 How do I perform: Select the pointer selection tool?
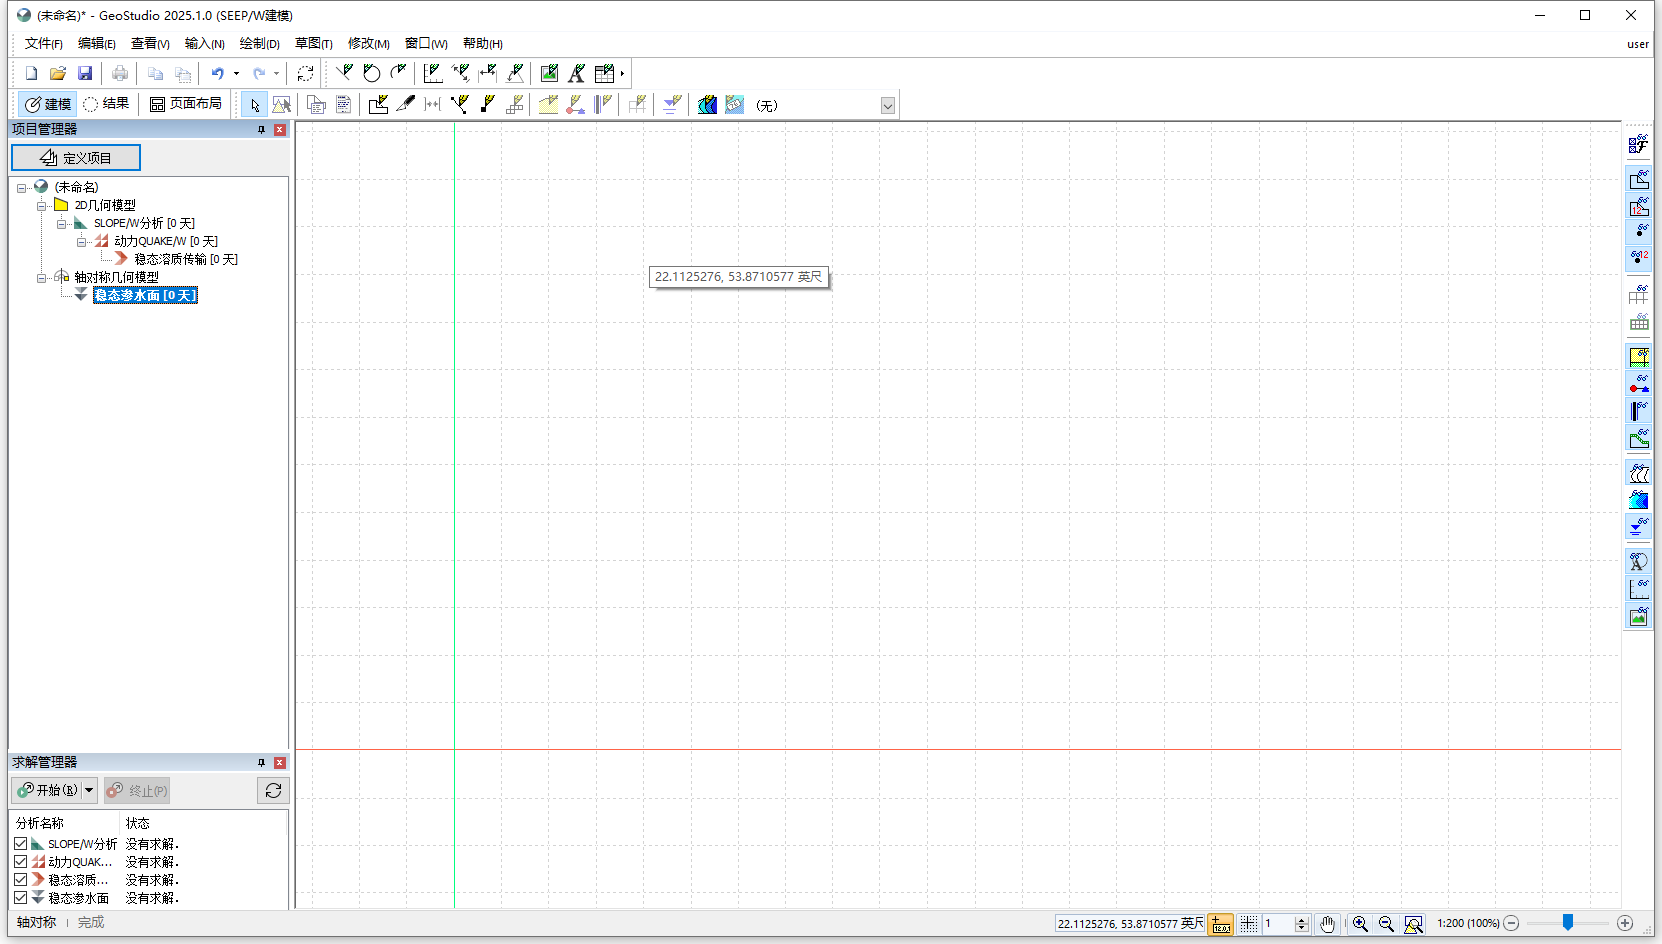(x=254, y=104)
